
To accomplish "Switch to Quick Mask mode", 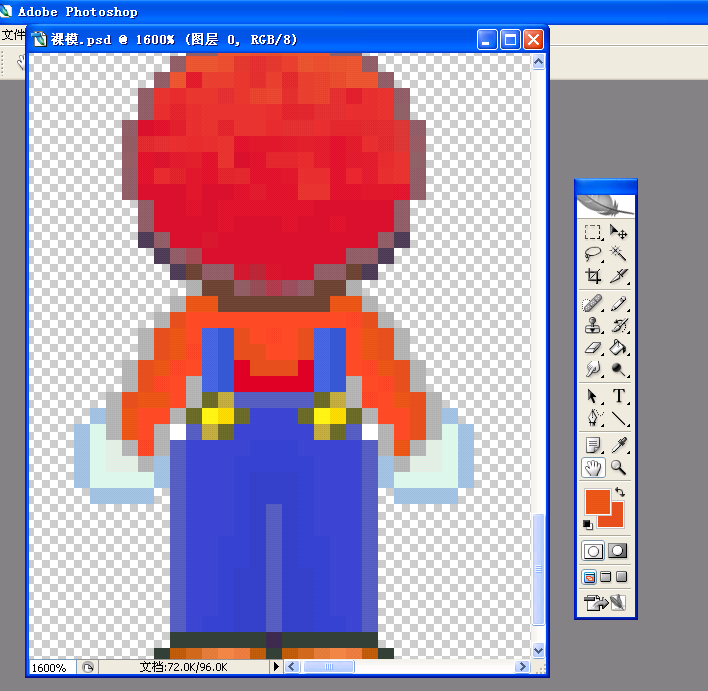I will pyautogui.click(x=617, y=551).
